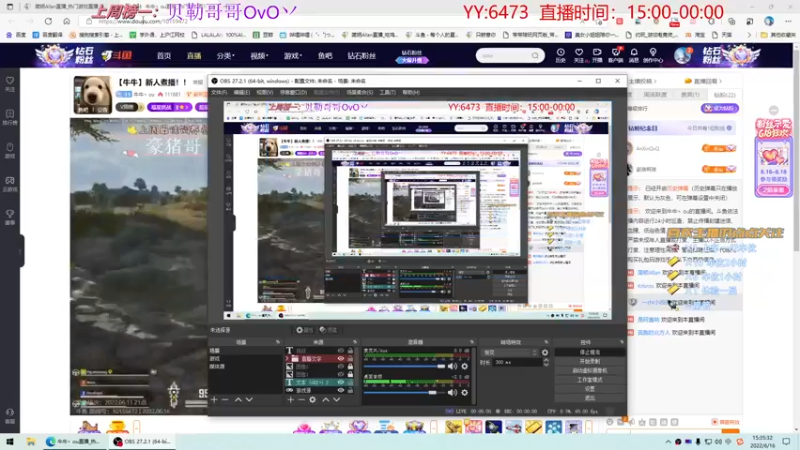Open Douyu 开播 icon in header
The width and height of the screenshot is (800, 450).
[597, 55]
